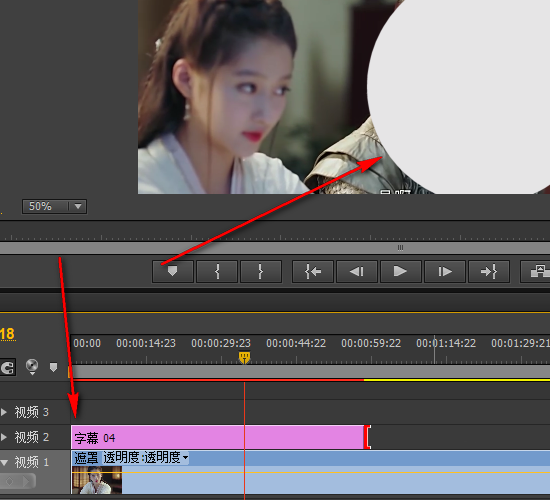Set the out point with right brace button
The image size is (550, 500).
click(261, 271)
